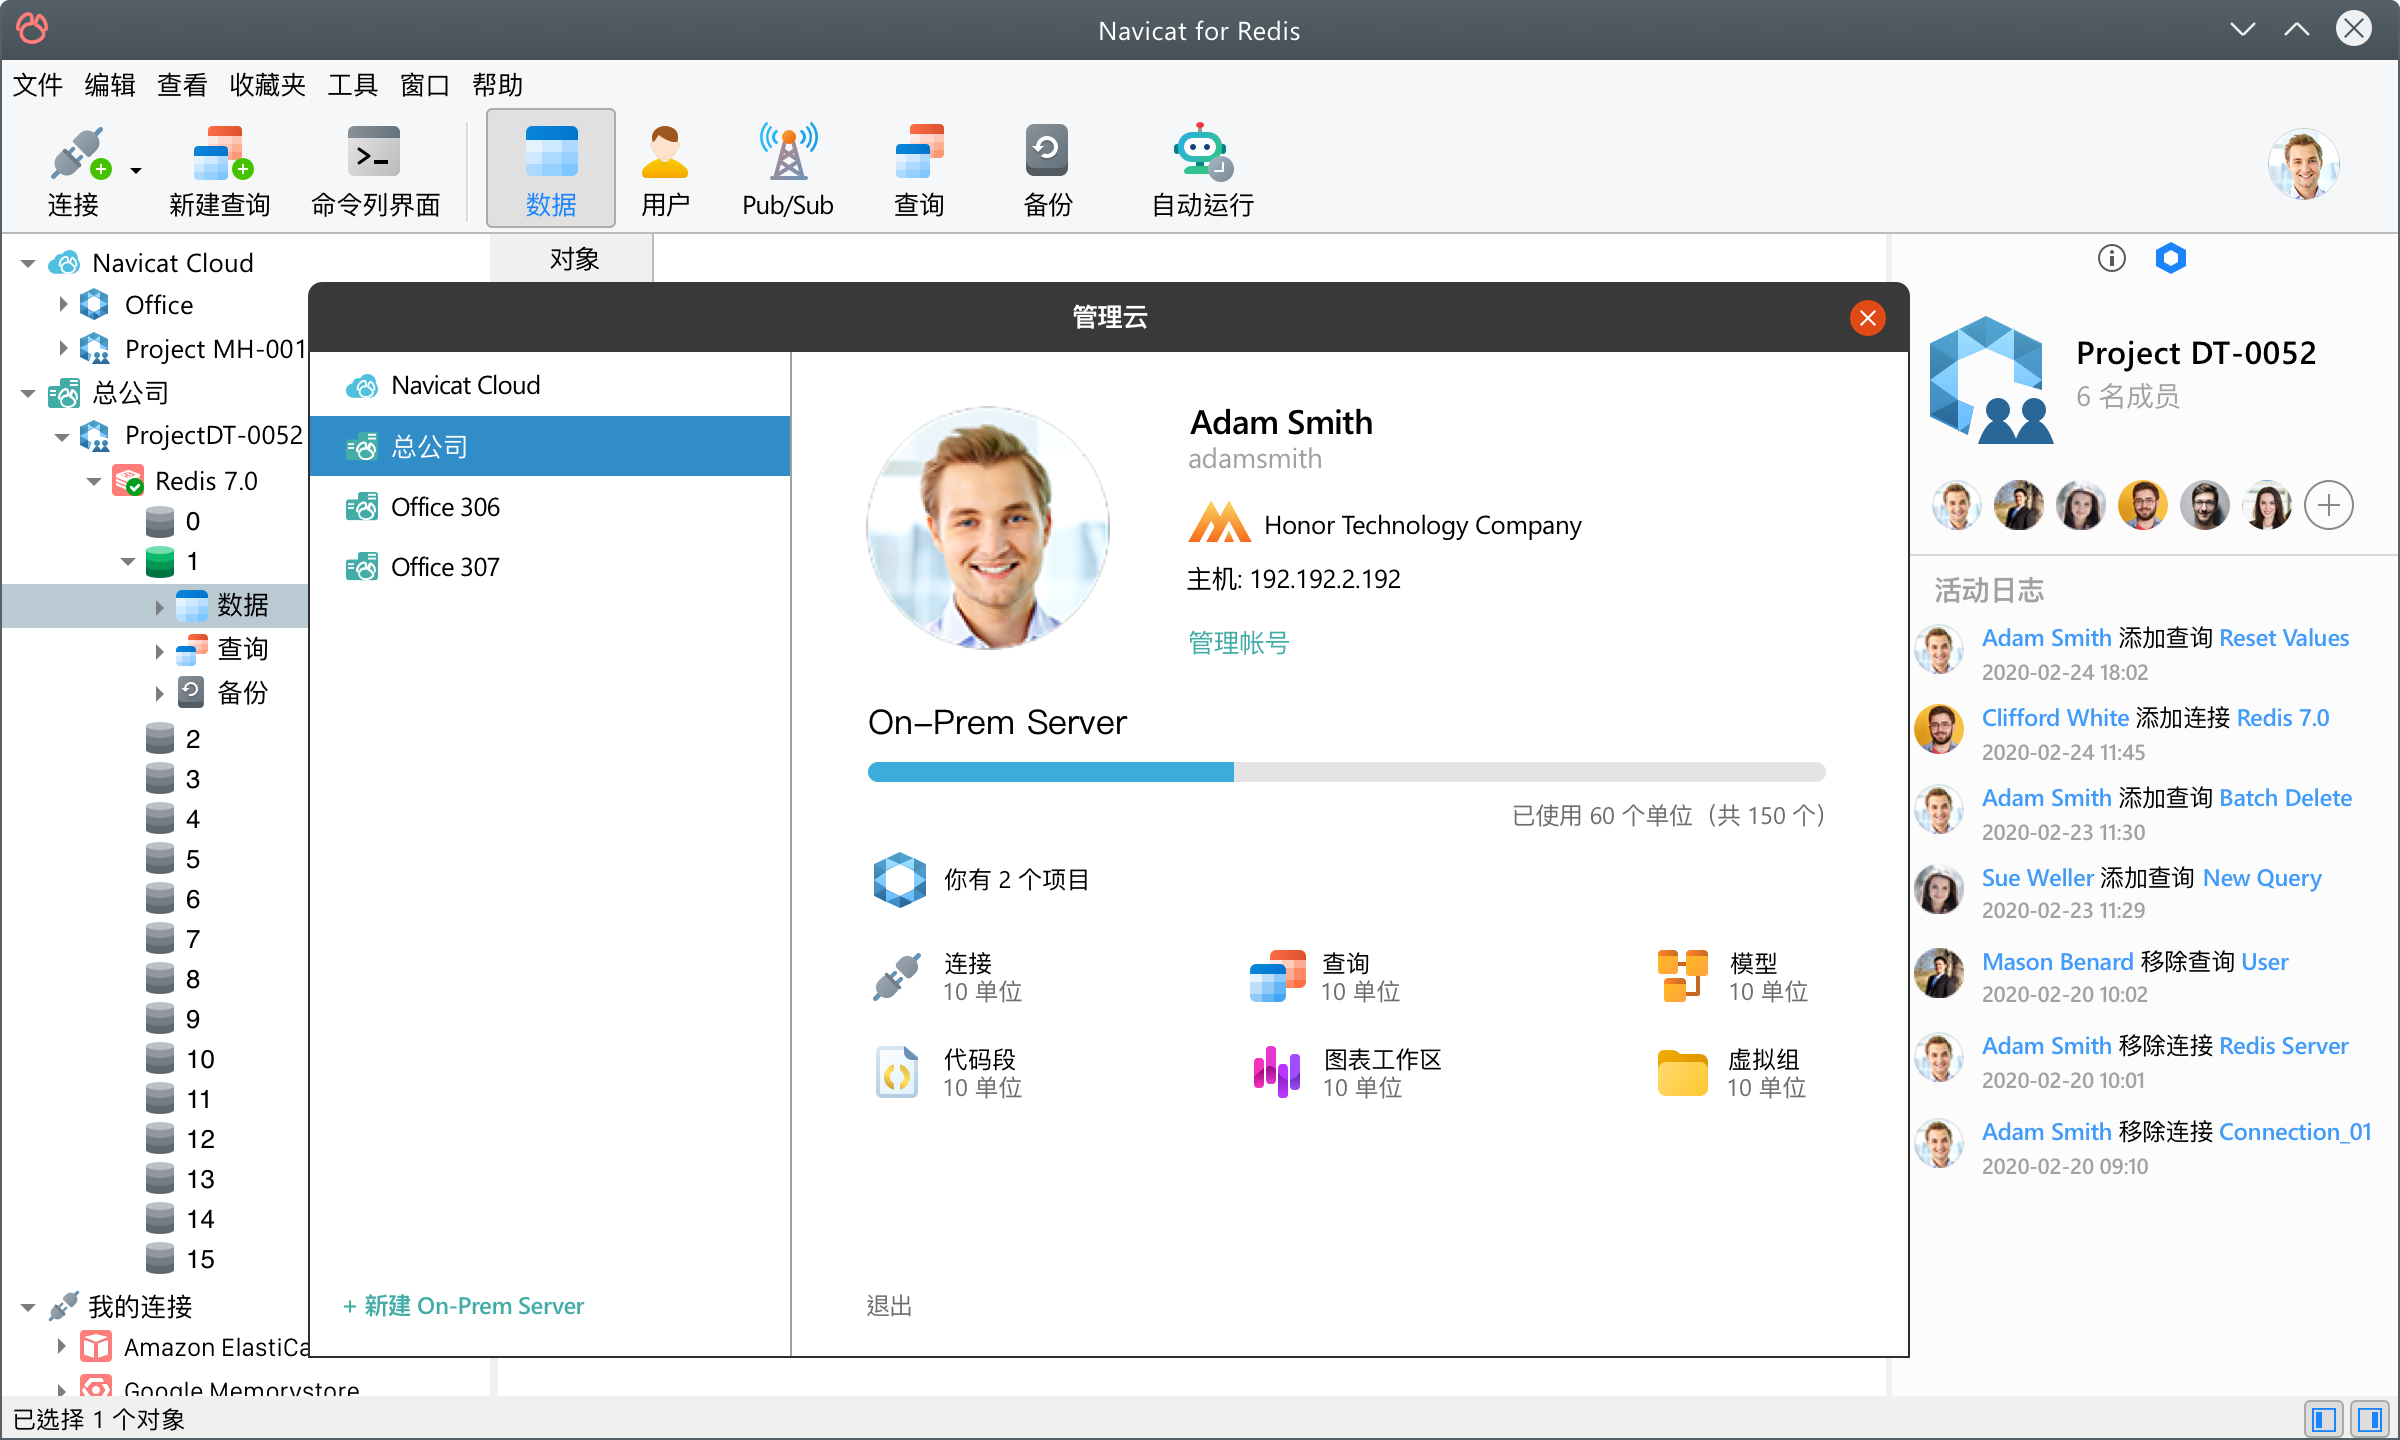Open the Batch Delete activity link
2400x1440 pixels.
(2285, 798)
